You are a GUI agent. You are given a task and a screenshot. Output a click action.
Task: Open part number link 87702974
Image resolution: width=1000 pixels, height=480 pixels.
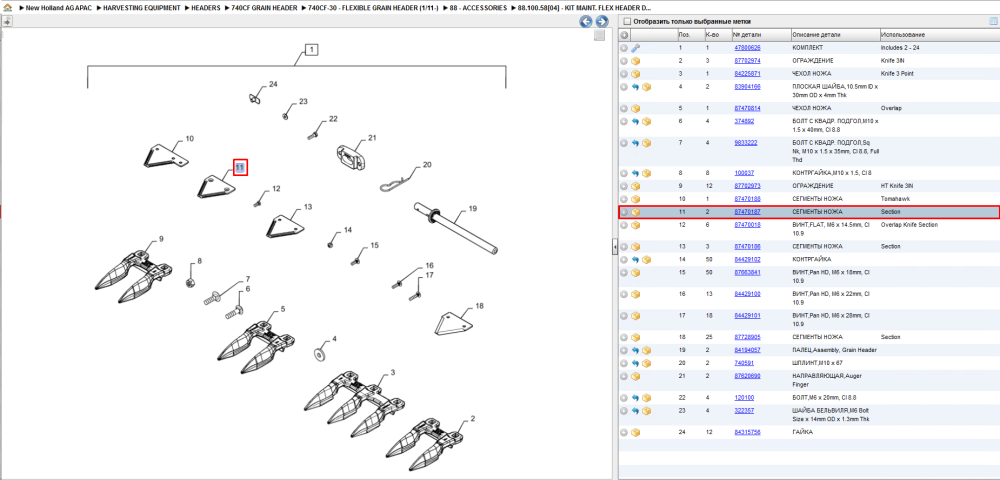[747, 61]
